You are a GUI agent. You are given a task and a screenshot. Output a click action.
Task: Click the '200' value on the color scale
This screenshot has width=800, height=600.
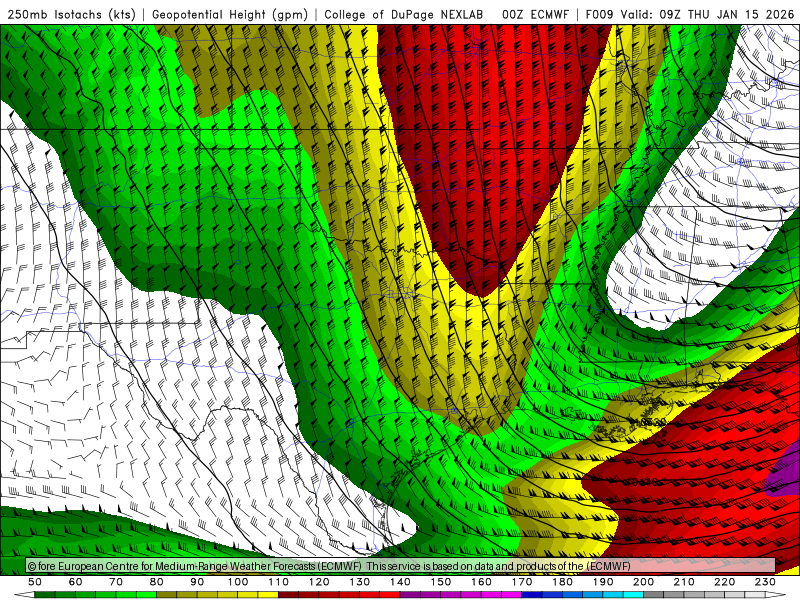(x=644, y=582)
